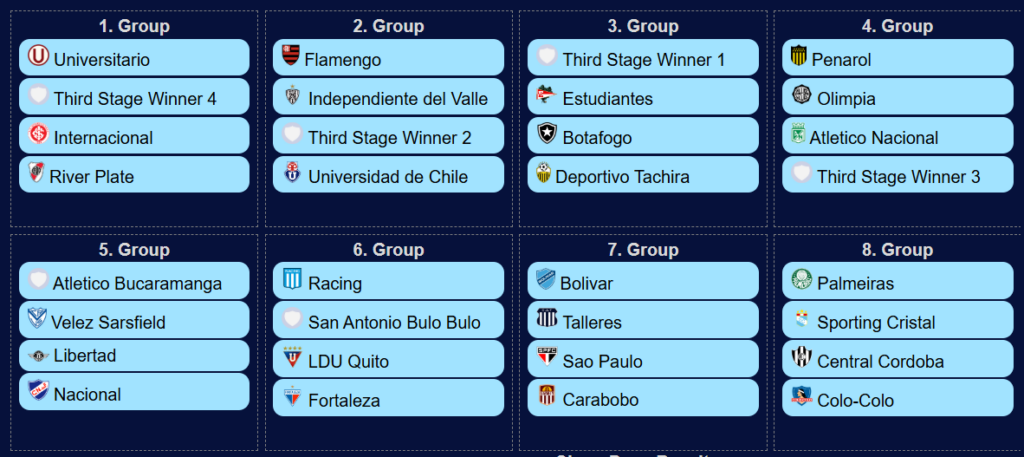Screen dimensions: 1024x457
Task: Click the Palmeiras club crest icon
Action: [x=801, y=282]
